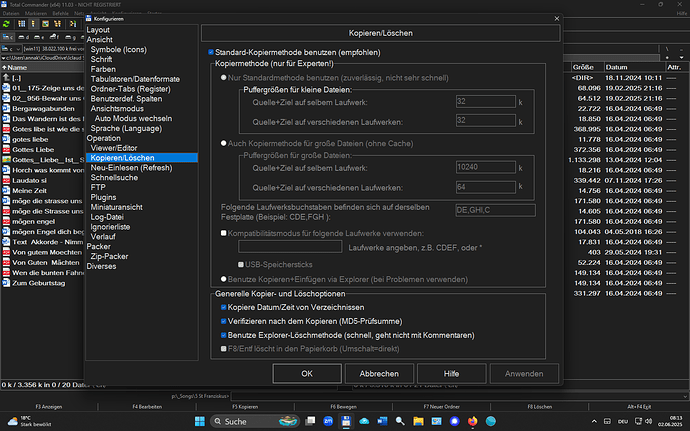Viewport: 690px width, 431px height.
Task: Select drive d in the drive bar
Action: (23, 37)
